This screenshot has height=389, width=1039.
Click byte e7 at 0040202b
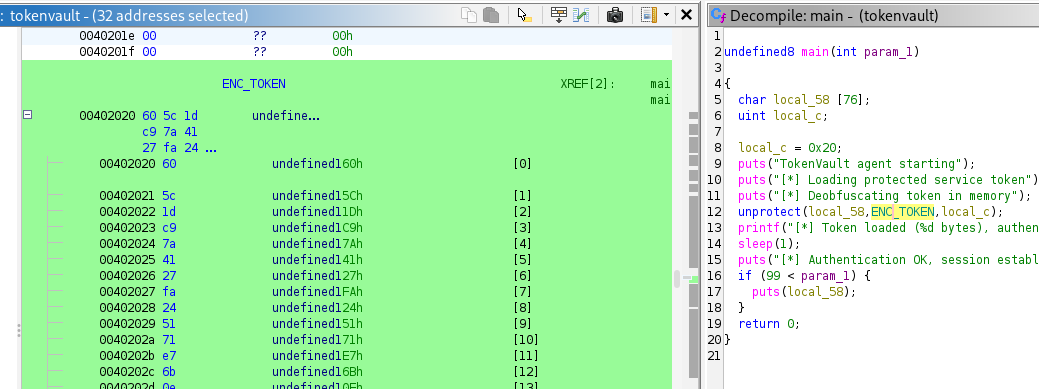point(170,355)
